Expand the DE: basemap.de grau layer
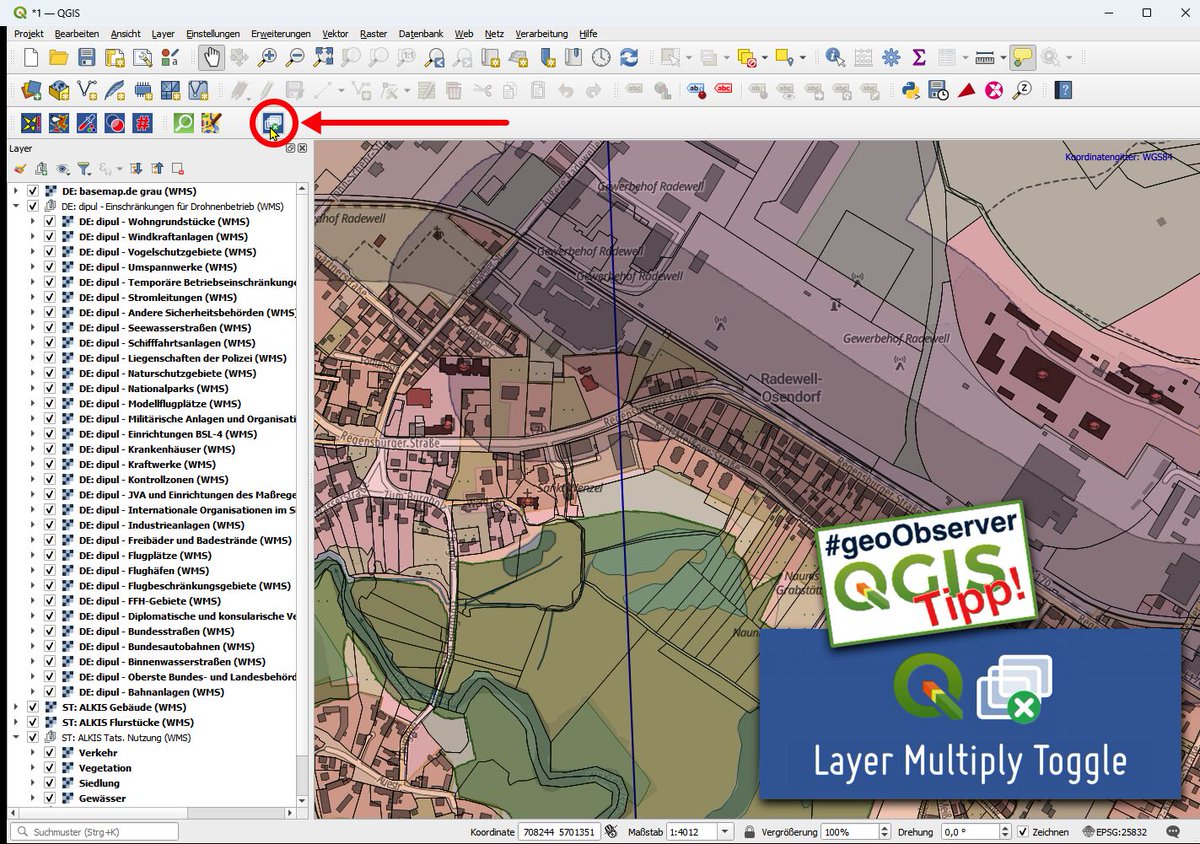Viewport: 1200px width, 844px height. (x=16, y=191)
